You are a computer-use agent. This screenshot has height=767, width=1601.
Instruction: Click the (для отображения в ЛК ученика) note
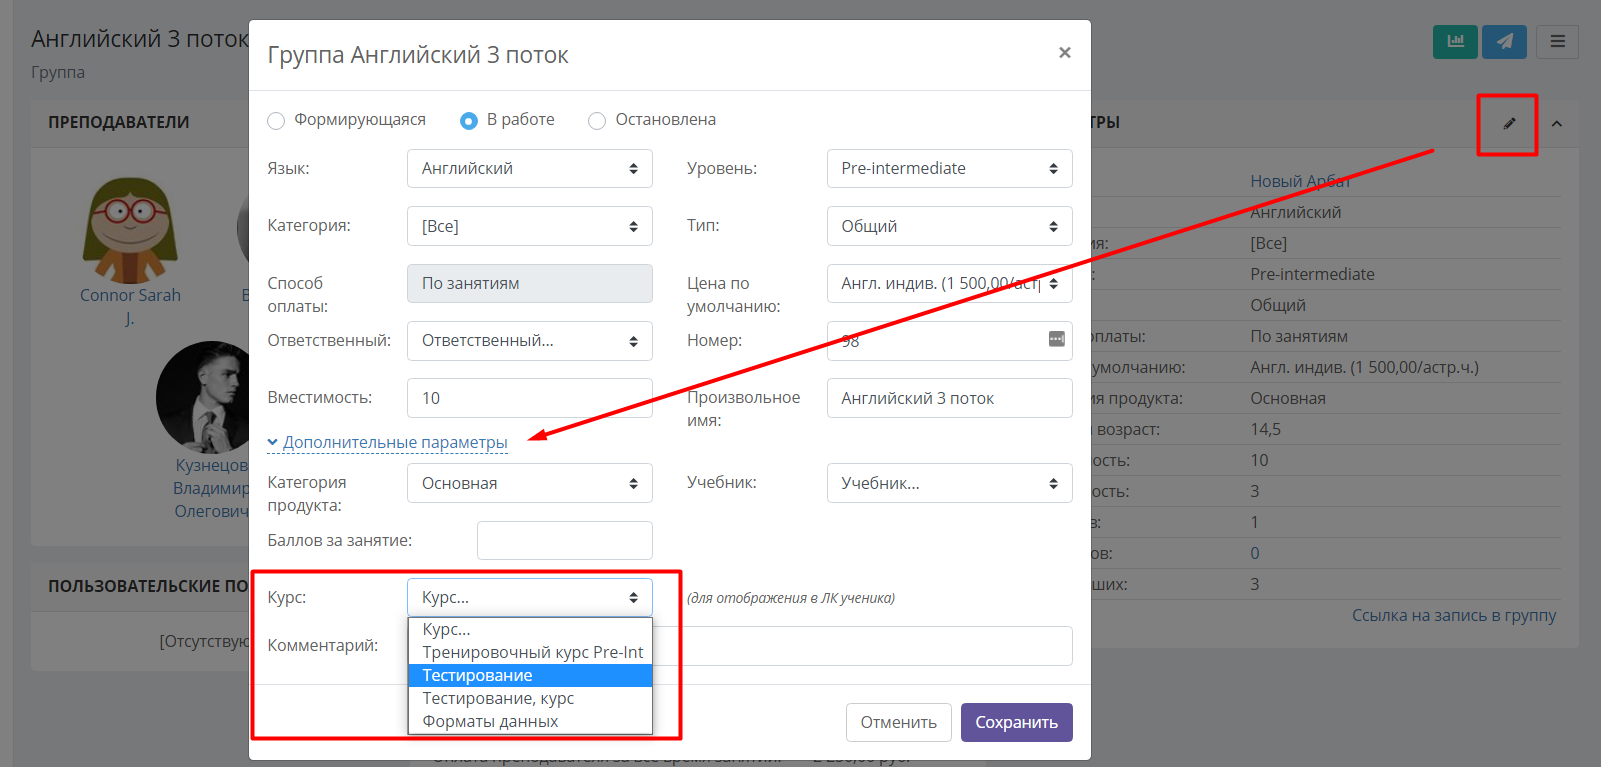click(x=791, y=598)
